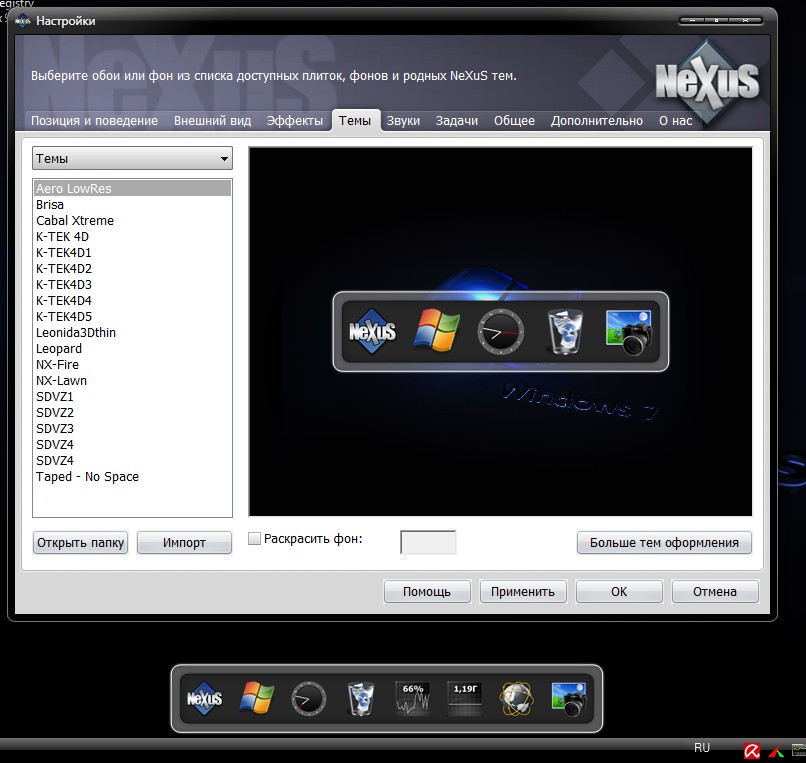Switch to the Позиция и поведение tab
This screenshot has height=763, width=806.
[x=94, y=121]
